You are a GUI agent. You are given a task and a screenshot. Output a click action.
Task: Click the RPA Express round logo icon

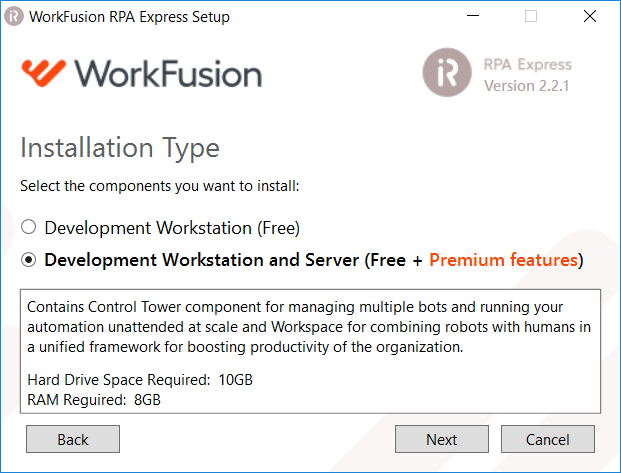[447, 72]
